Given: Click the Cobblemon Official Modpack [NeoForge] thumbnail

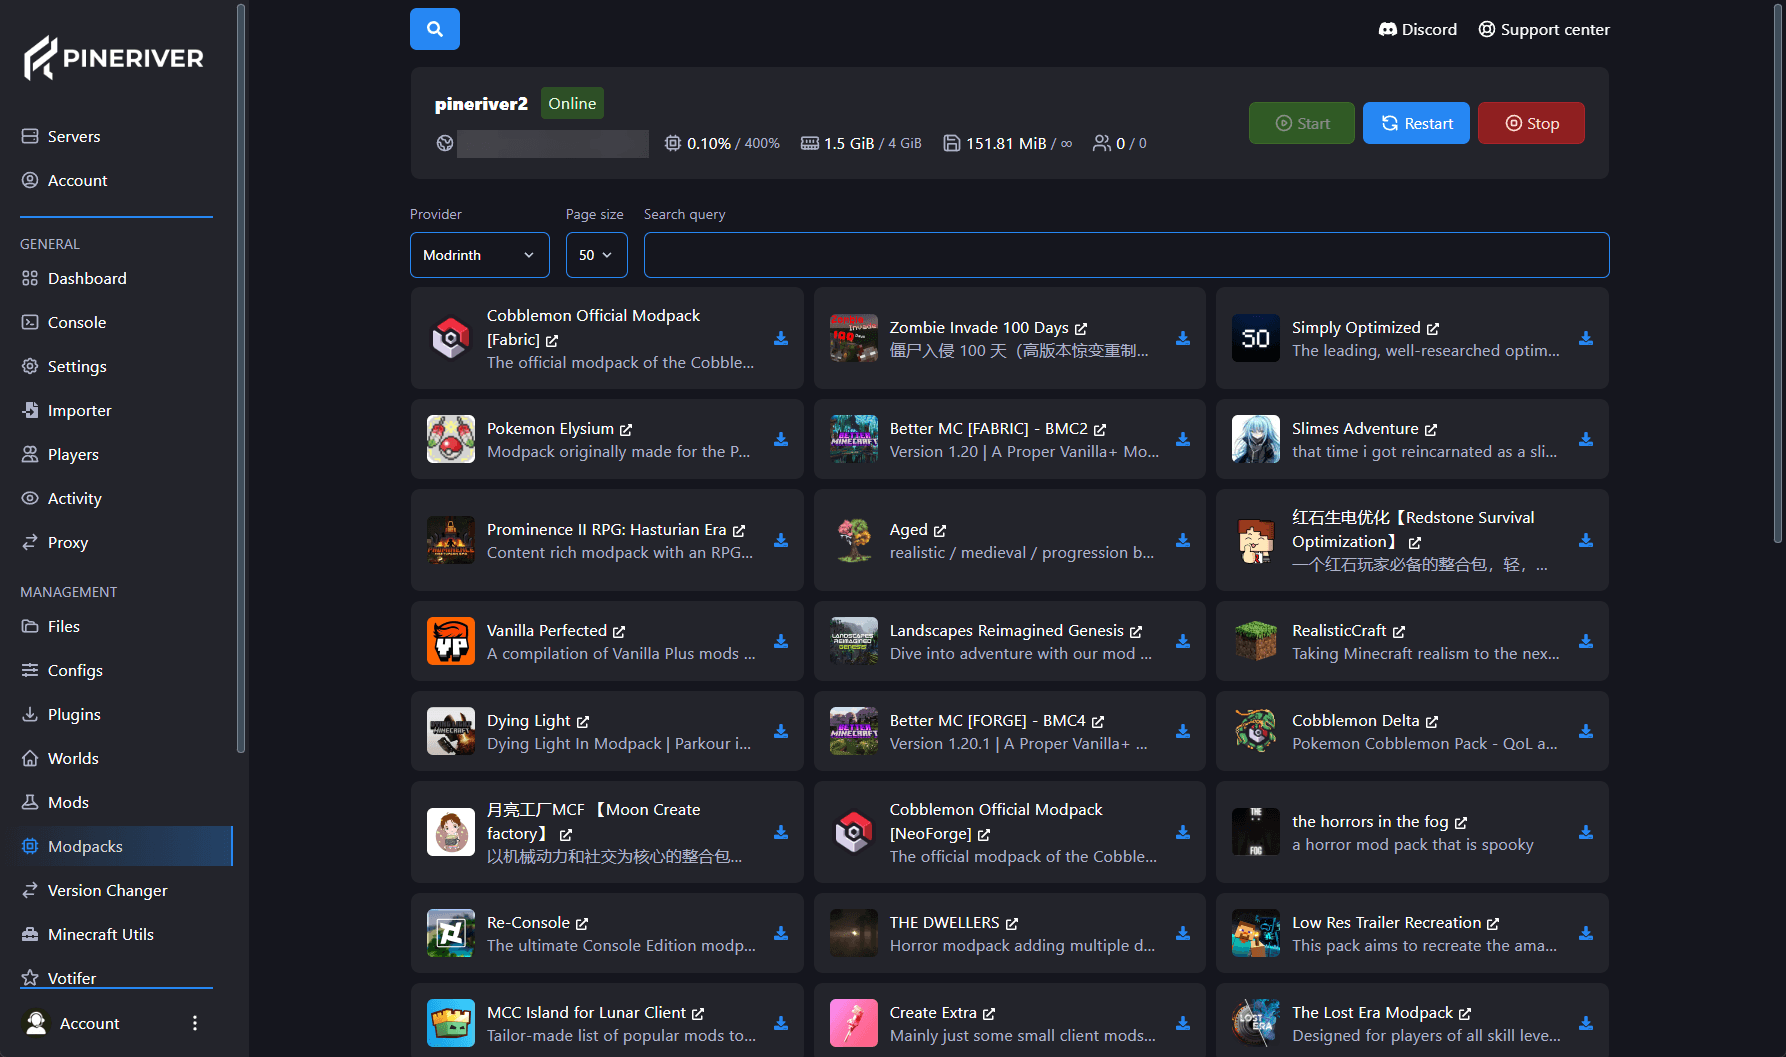Looking at the screenshot, I should (854, 832).
